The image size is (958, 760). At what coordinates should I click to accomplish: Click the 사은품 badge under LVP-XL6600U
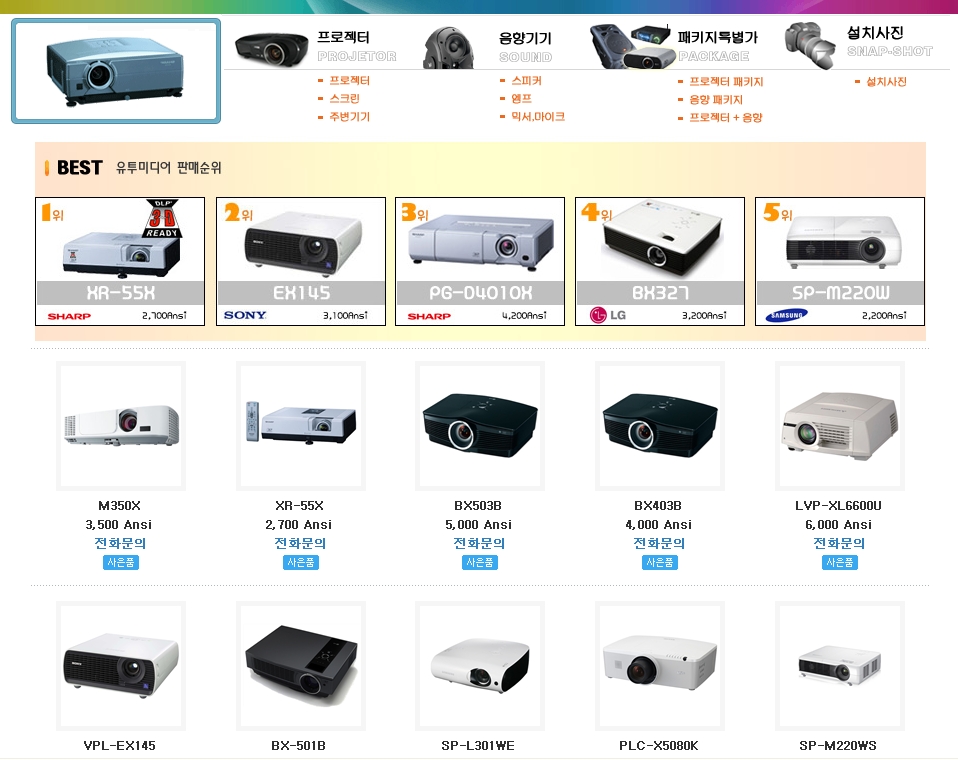[840, 563]
